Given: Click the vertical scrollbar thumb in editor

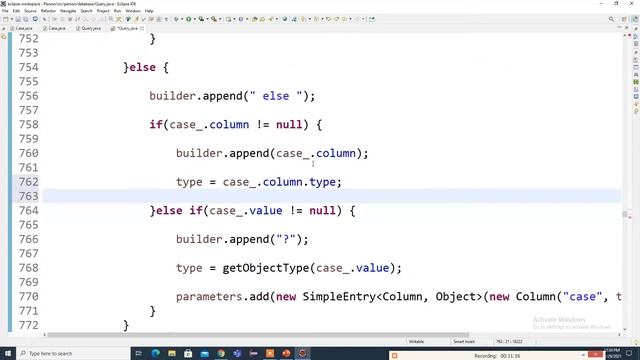Looking at the screenshot, I should [x=624, y=214].
